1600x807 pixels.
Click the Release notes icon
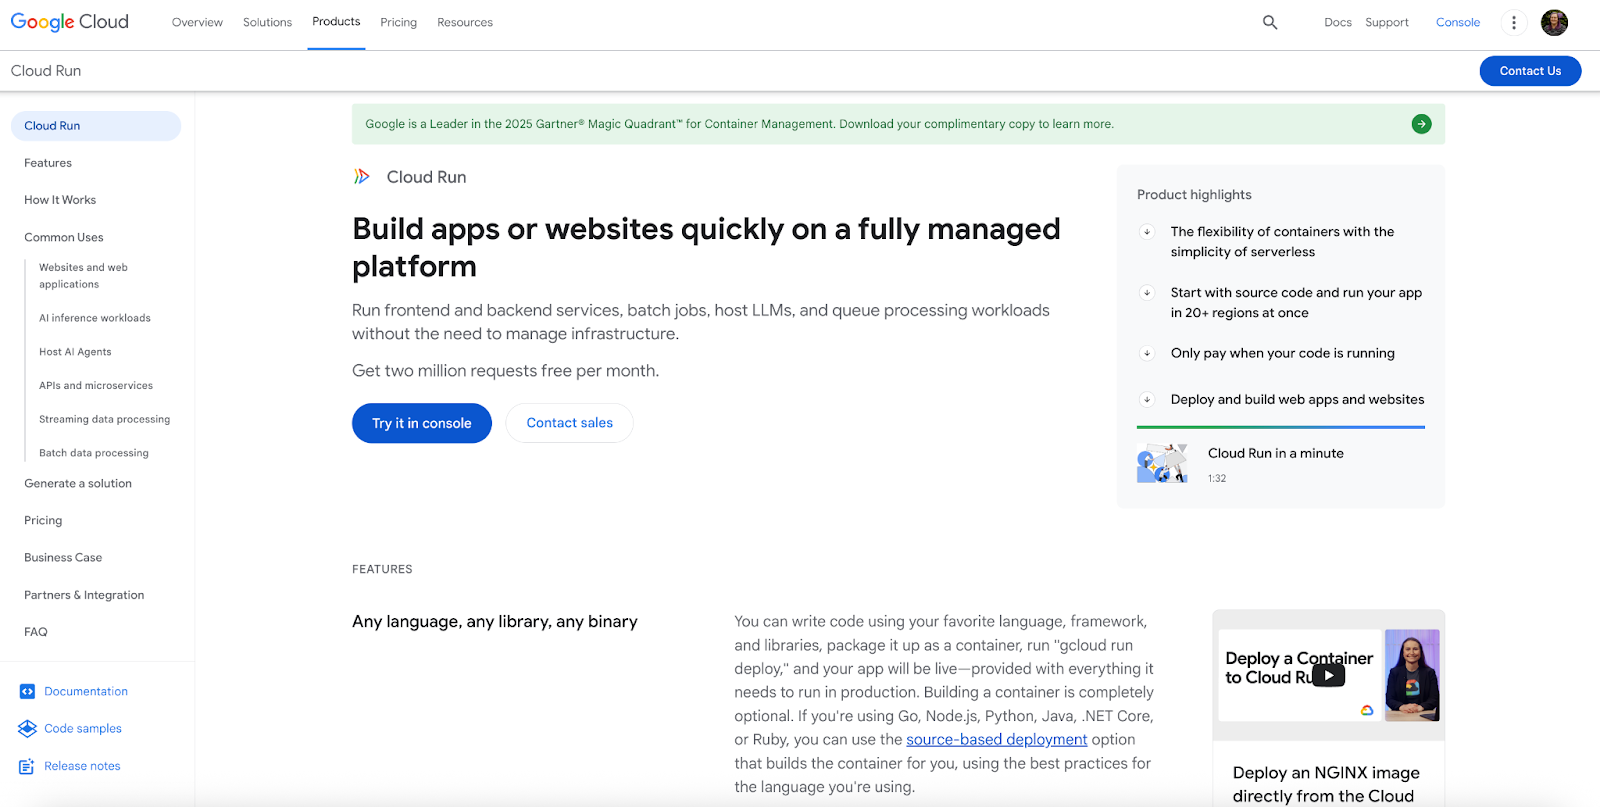point(27,766)
